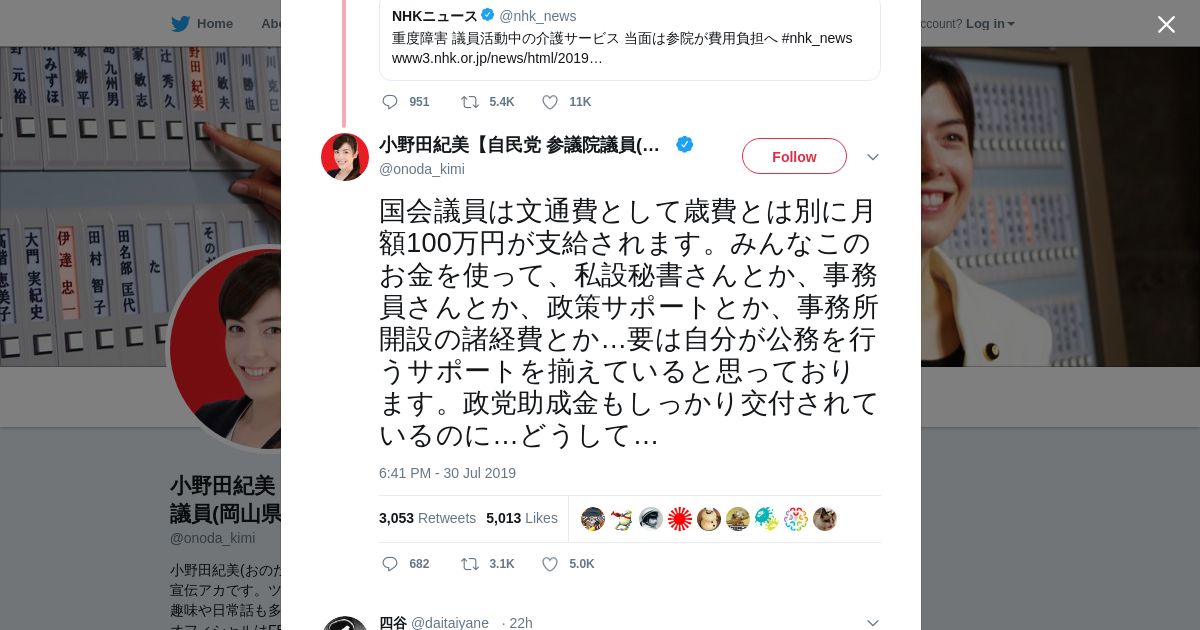Open the @nhk_news handle in quoted tweet
Viewport: 1200px width, 630px height.
tap(537, 16)
